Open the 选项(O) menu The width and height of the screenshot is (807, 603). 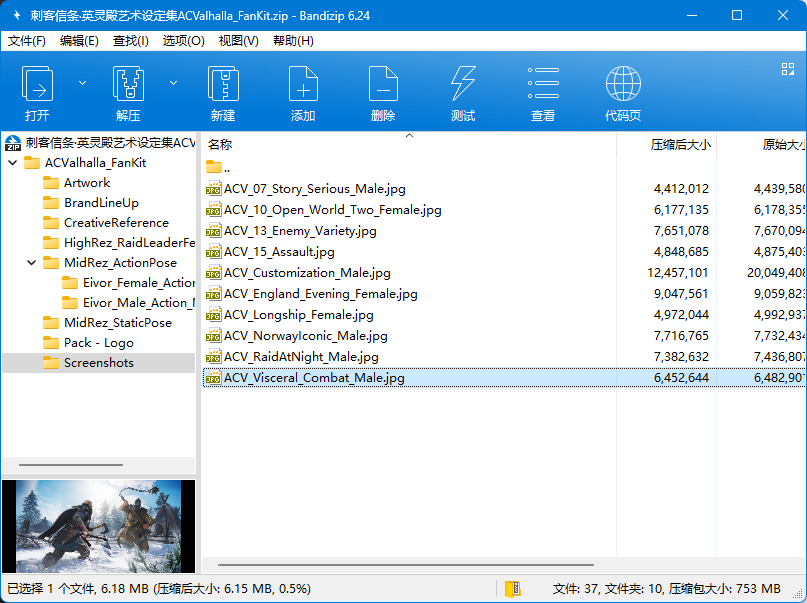(184, 41)
